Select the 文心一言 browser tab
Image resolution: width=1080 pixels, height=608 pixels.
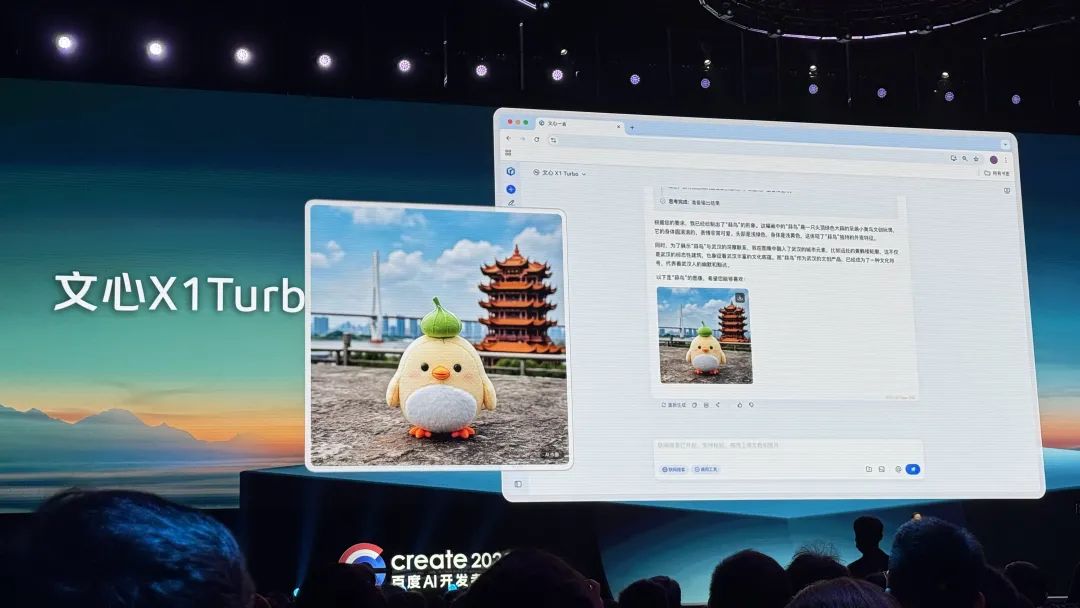coord(579,125)
